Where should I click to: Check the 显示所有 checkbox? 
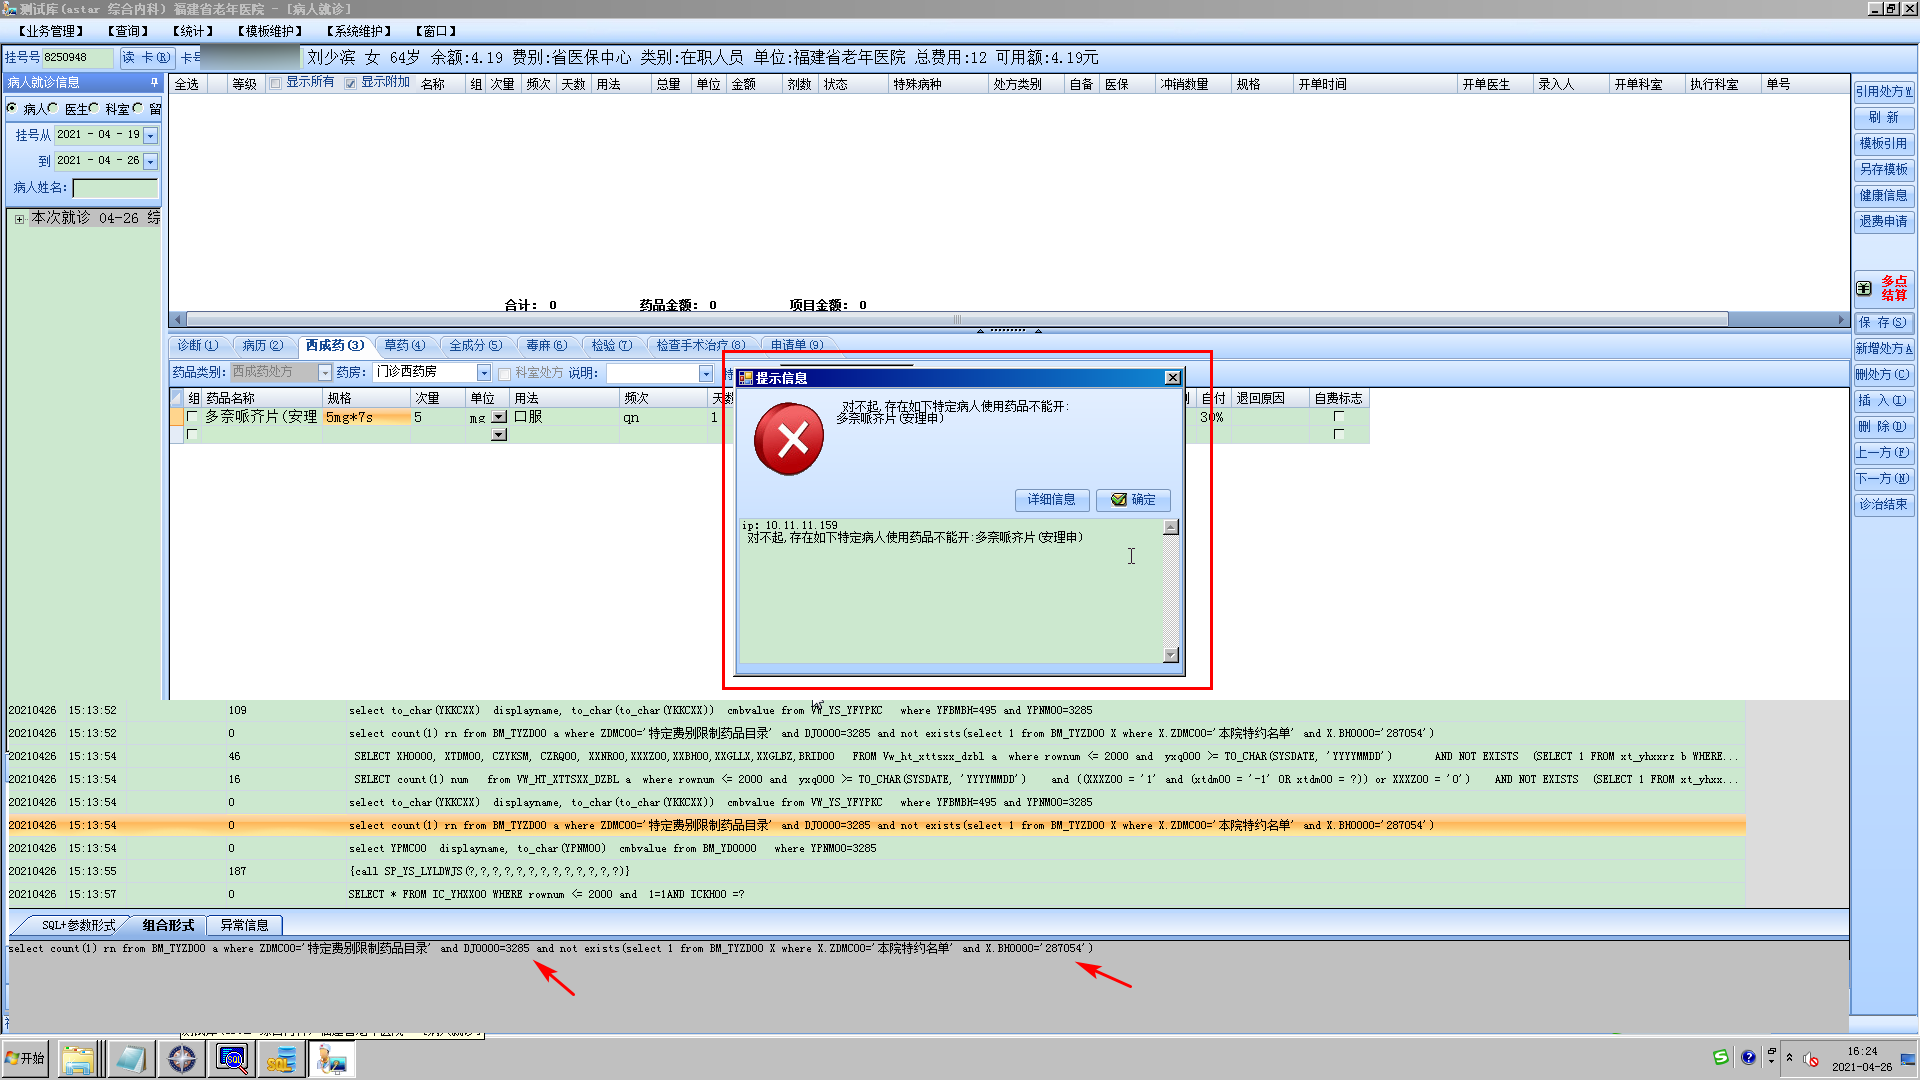tap(276, 83)
